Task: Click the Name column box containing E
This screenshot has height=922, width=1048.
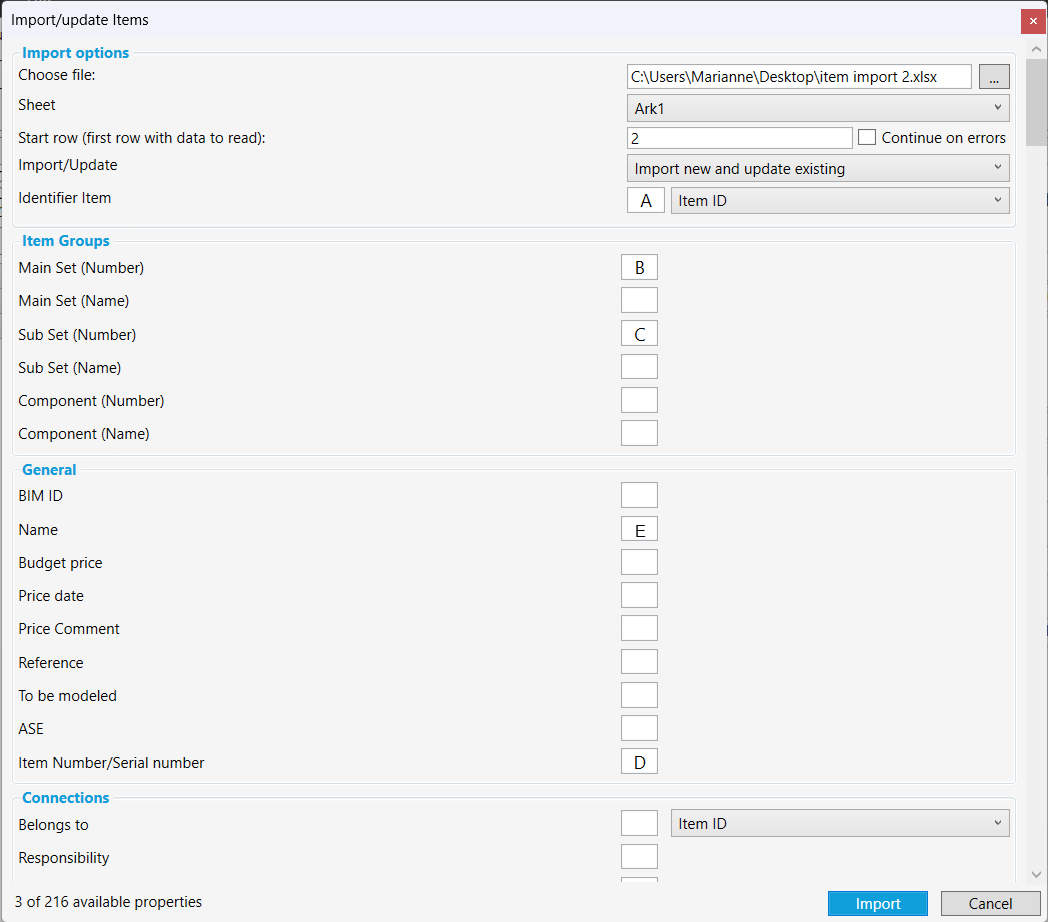Action: coord(639,530)
